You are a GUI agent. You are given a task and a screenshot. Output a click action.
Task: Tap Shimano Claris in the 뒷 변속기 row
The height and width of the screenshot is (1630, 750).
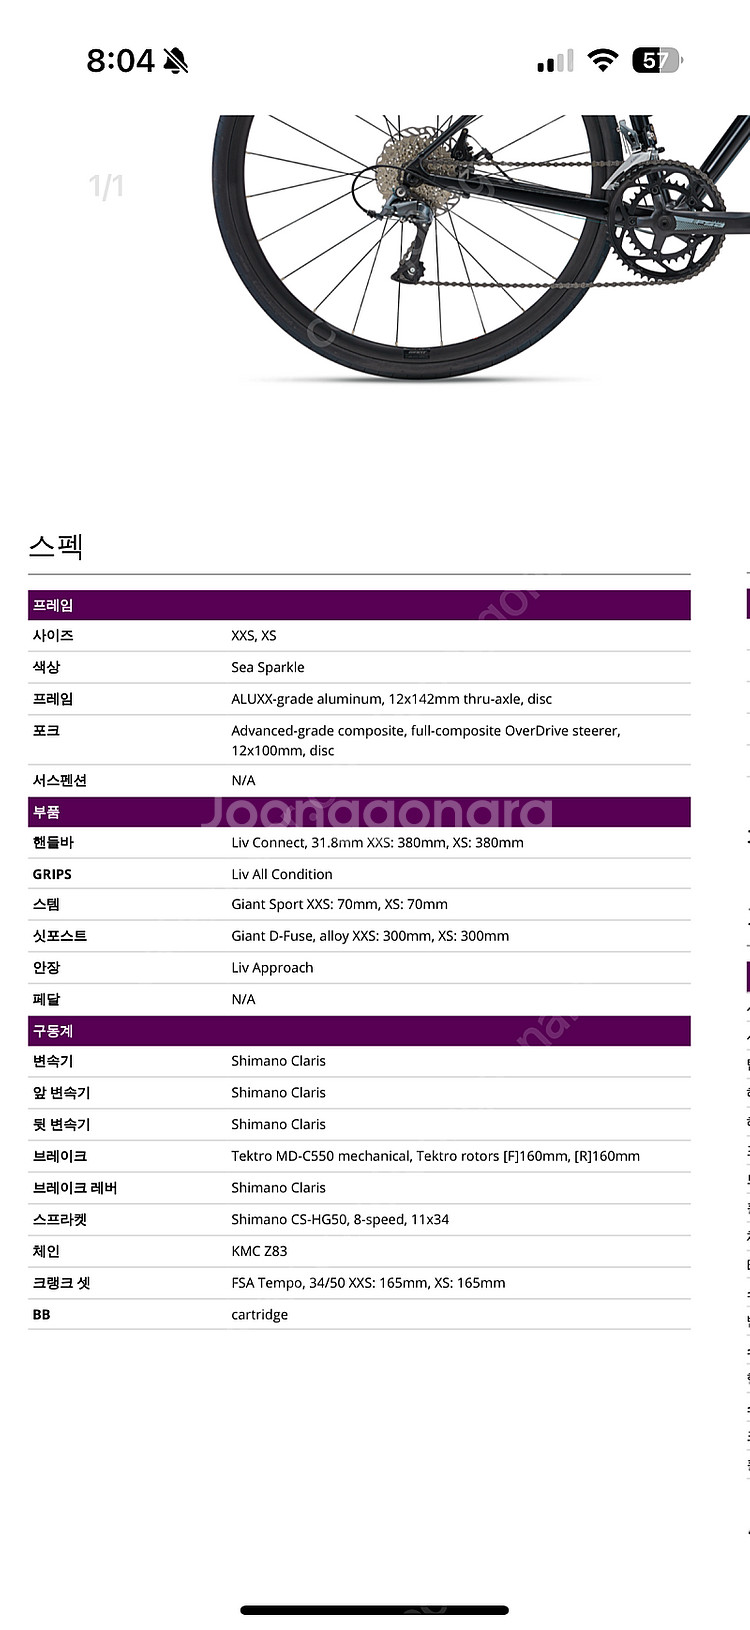[x=279, y=1124]
